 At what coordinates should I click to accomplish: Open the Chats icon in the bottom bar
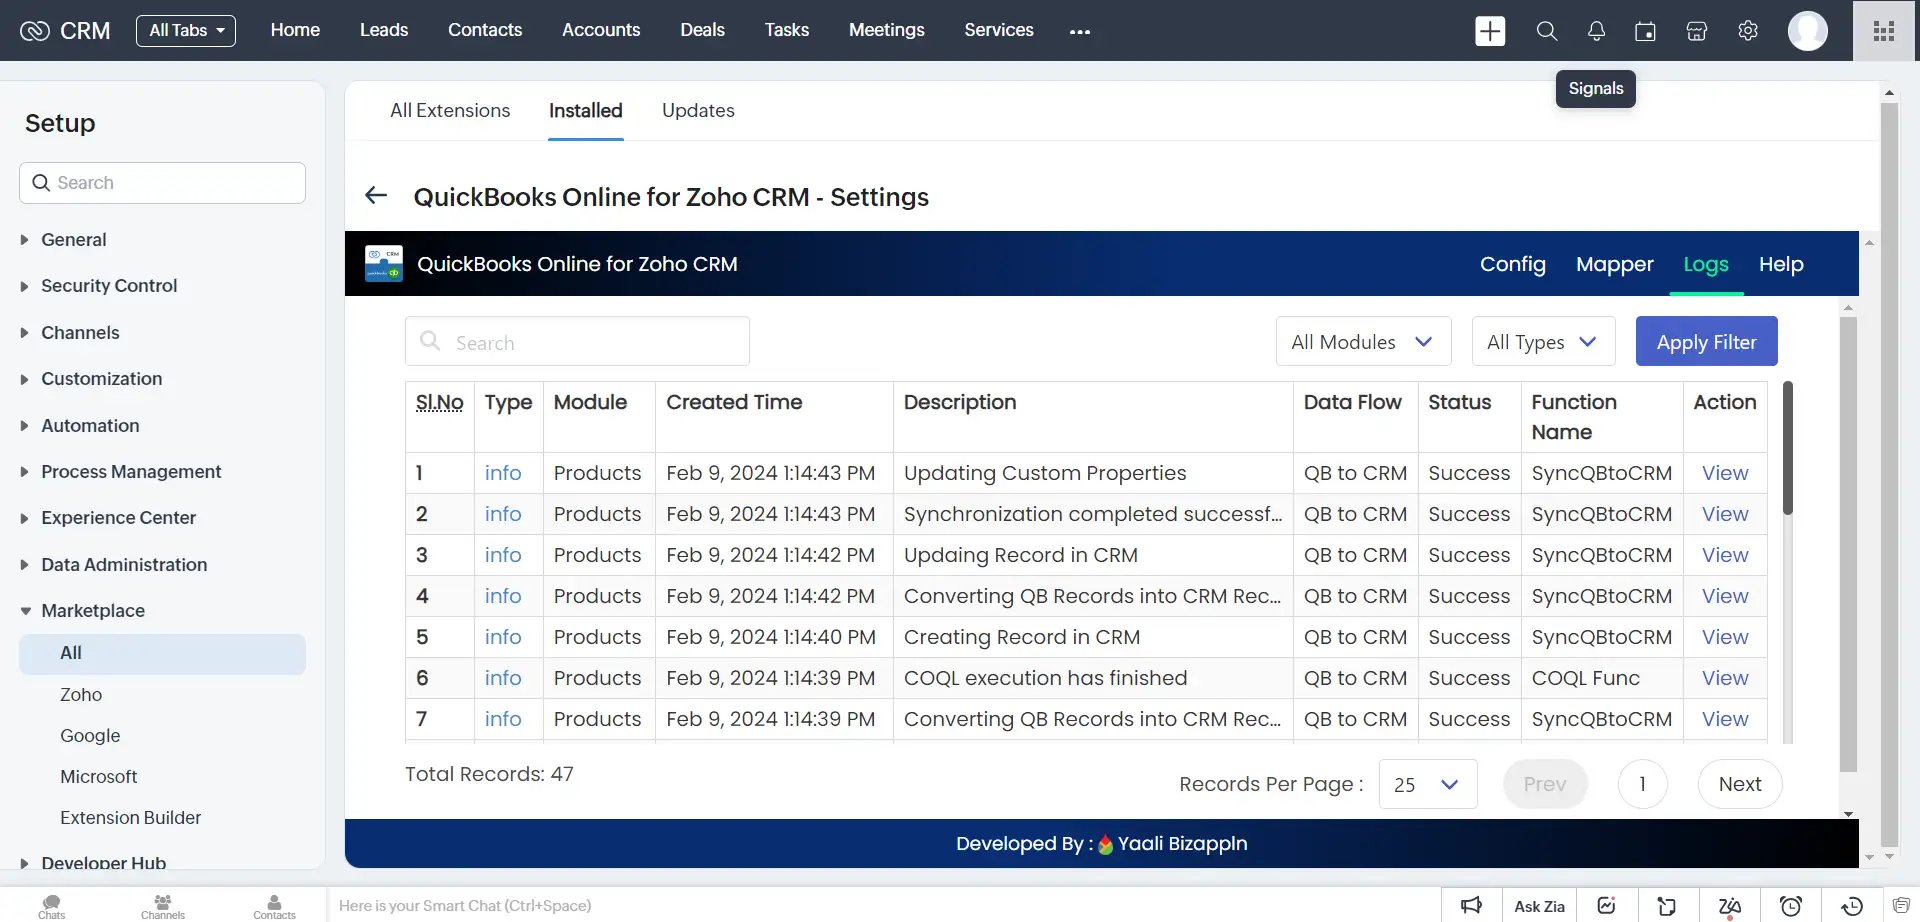(x=51, y=903)
